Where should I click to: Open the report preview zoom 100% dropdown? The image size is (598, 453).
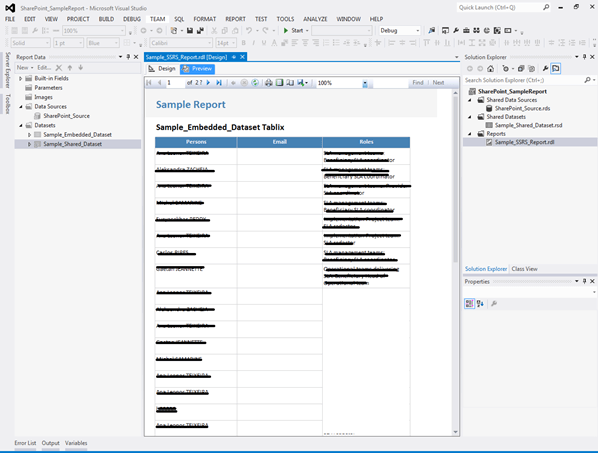[x=365, y=83]
